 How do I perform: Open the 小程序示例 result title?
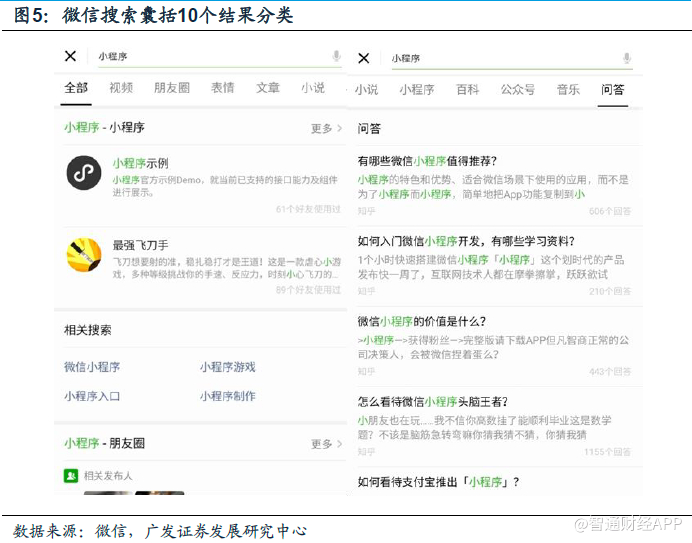140,163
